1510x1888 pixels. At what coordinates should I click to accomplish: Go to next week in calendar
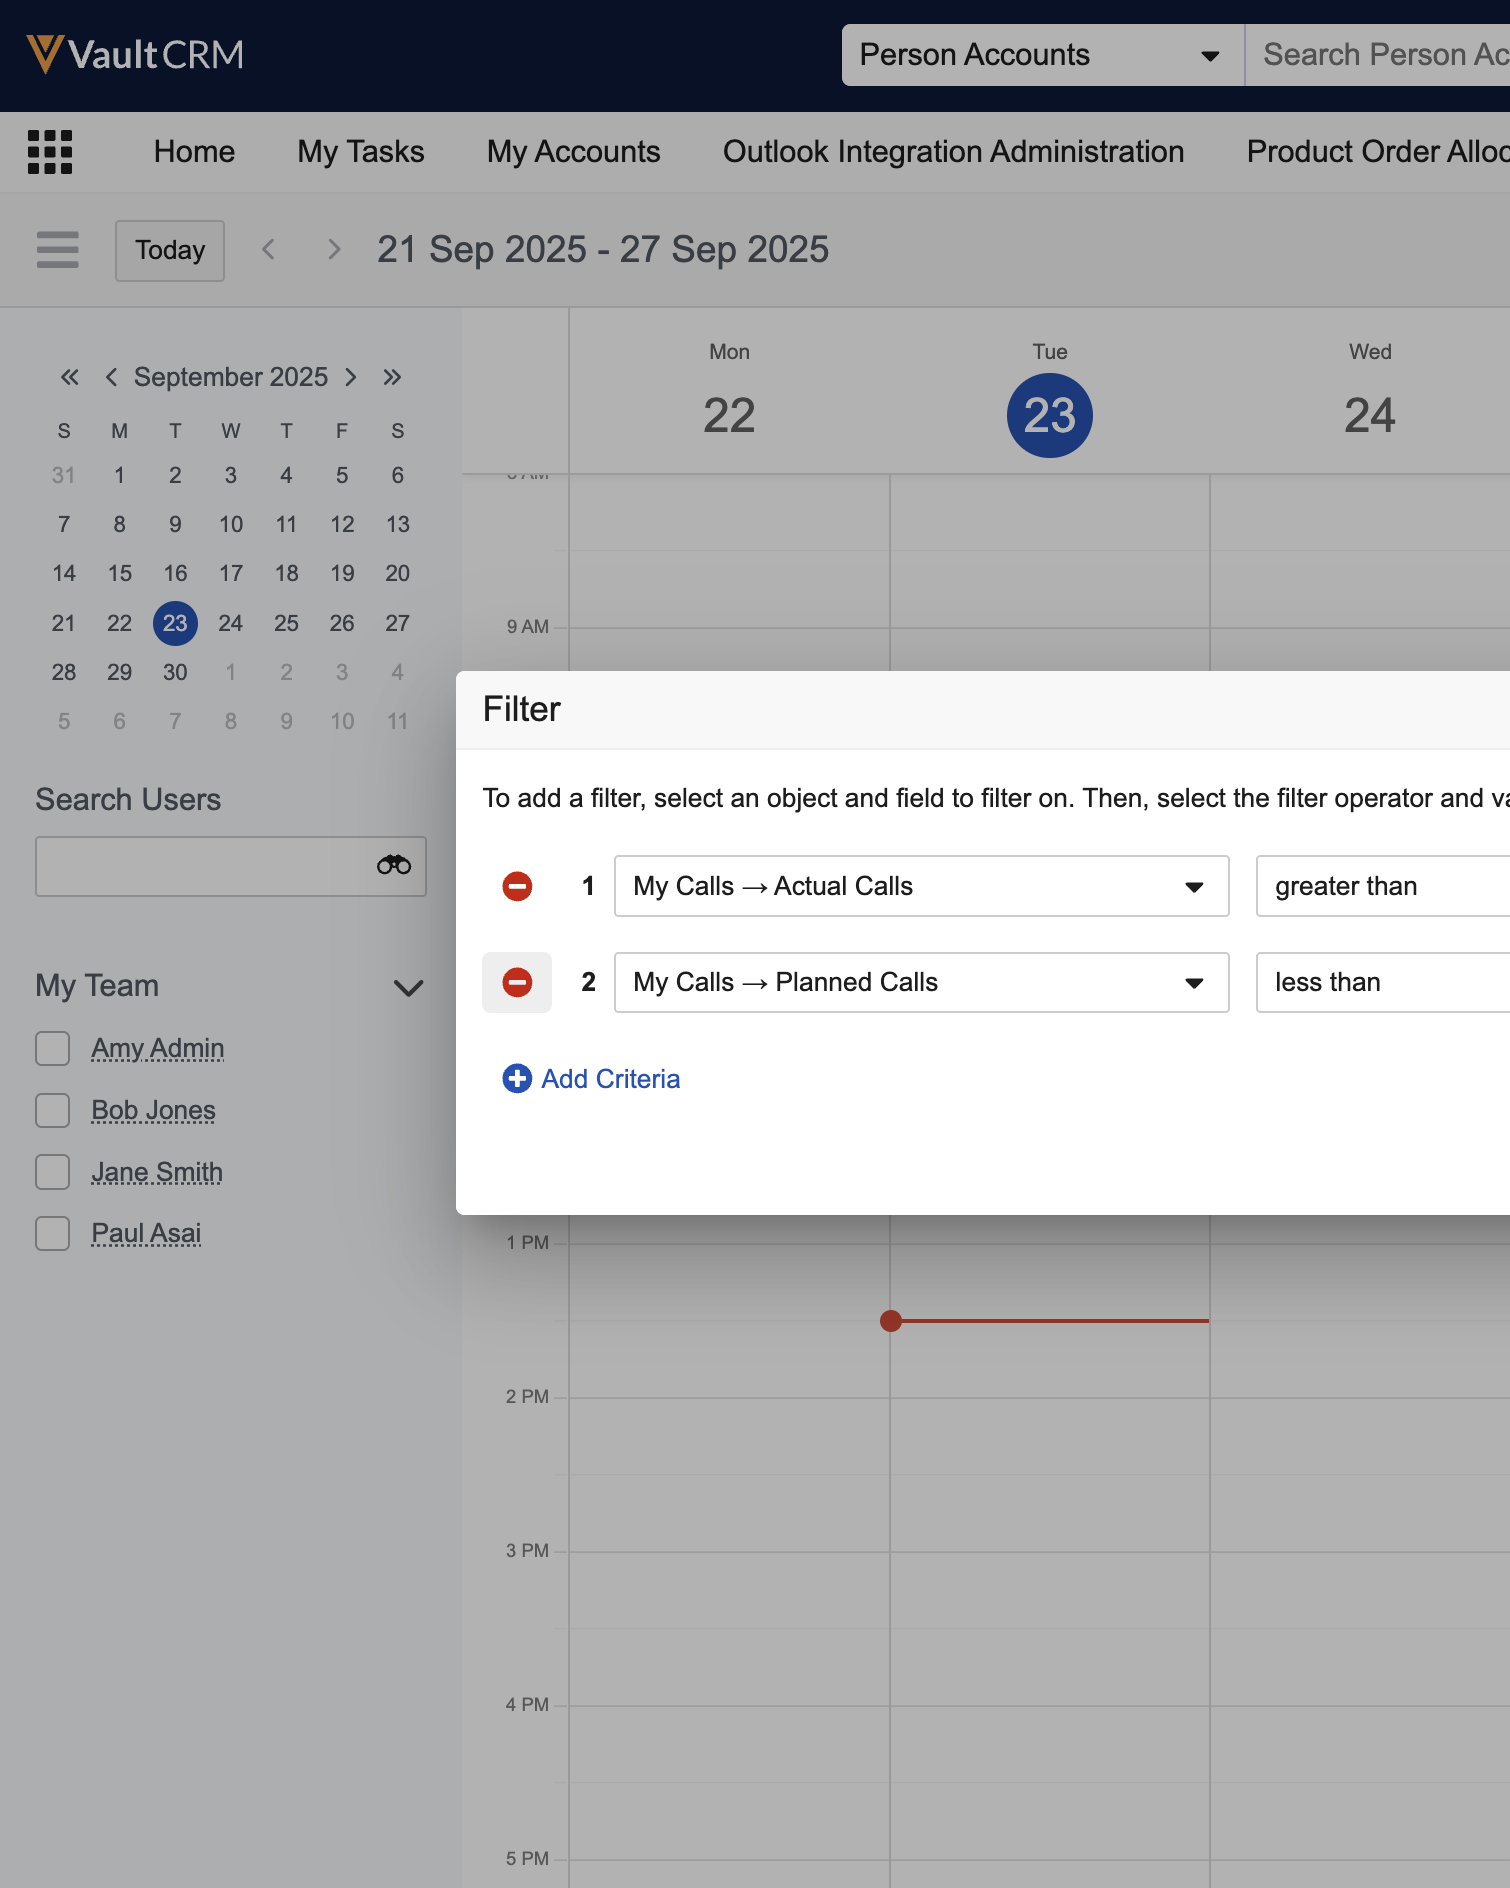[334, 250]
